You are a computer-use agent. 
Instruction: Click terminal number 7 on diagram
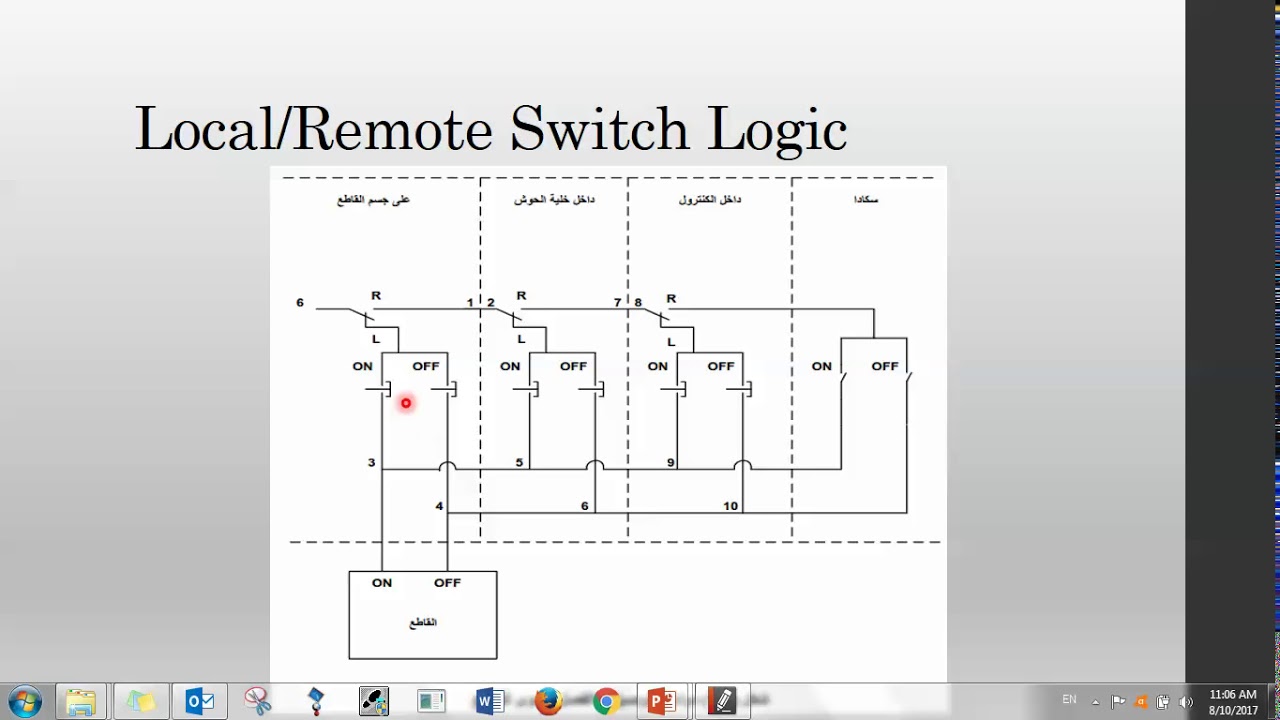coord(617,302)
